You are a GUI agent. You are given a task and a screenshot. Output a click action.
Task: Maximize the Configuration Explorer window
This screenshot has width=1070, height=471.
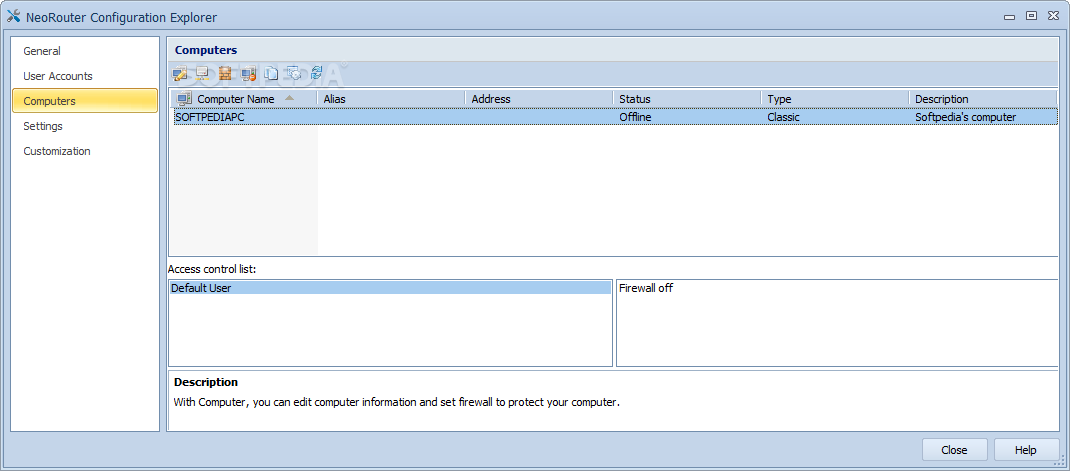tap(1031, 16)
